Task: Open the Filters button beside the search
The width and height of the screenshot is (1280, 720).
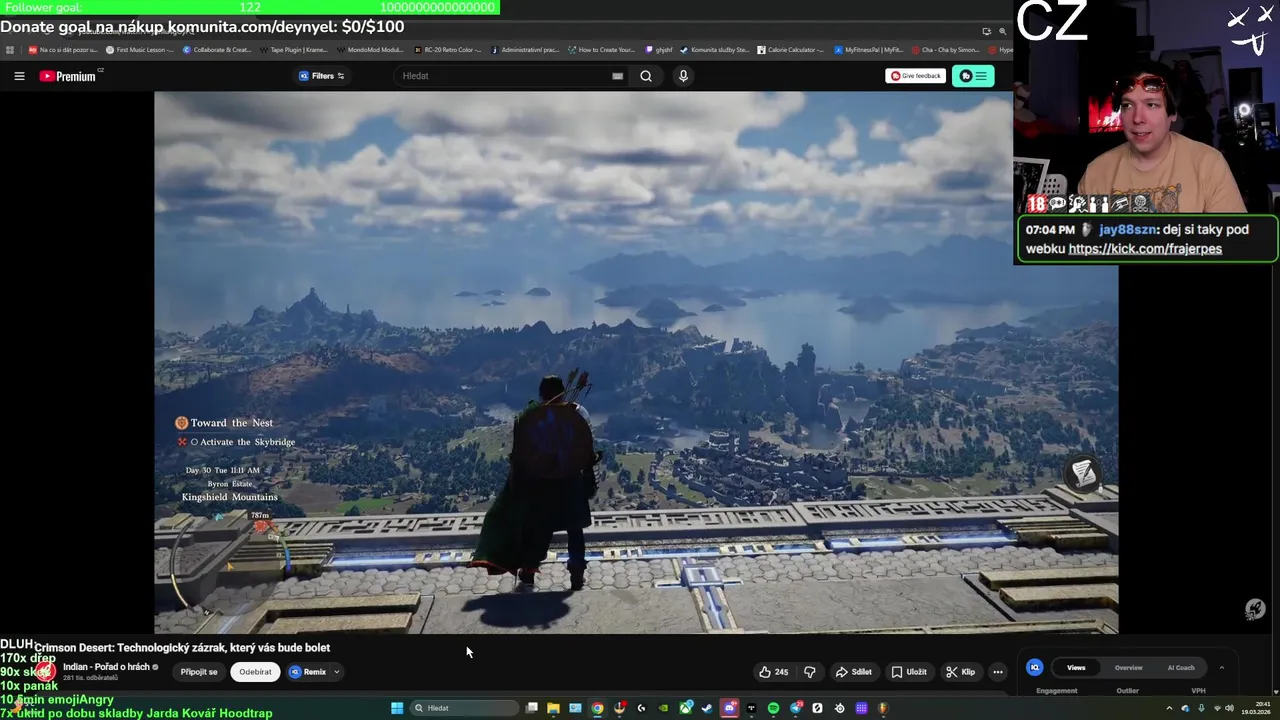Action: point(322,76)
